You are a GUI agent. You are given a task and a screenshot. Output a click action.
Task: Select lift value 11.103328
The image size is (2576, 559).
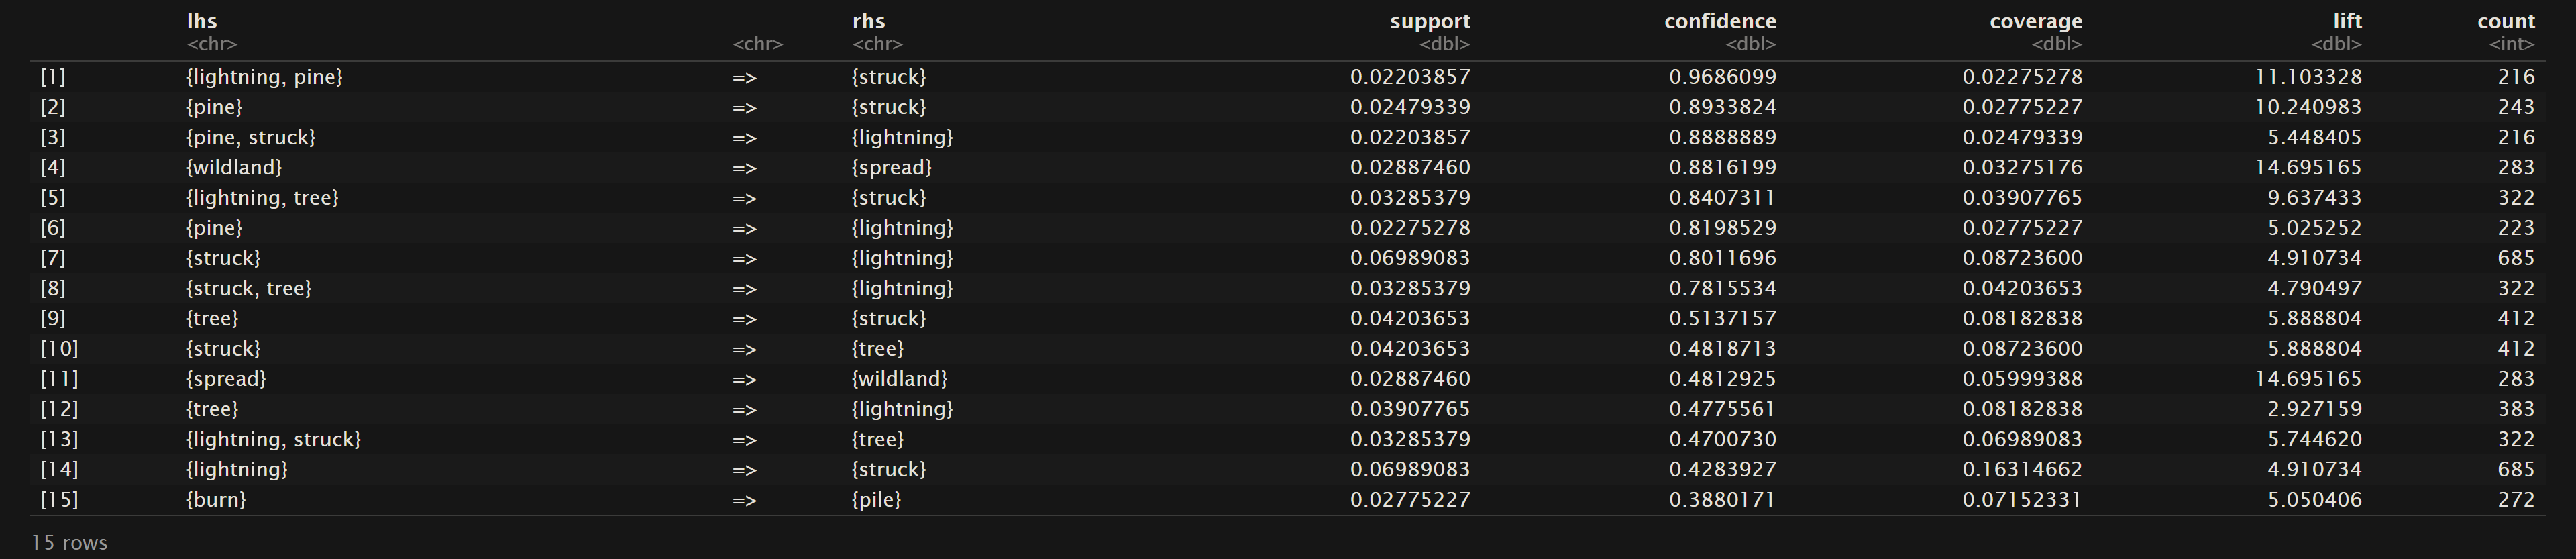click(x=2307, y=77)
